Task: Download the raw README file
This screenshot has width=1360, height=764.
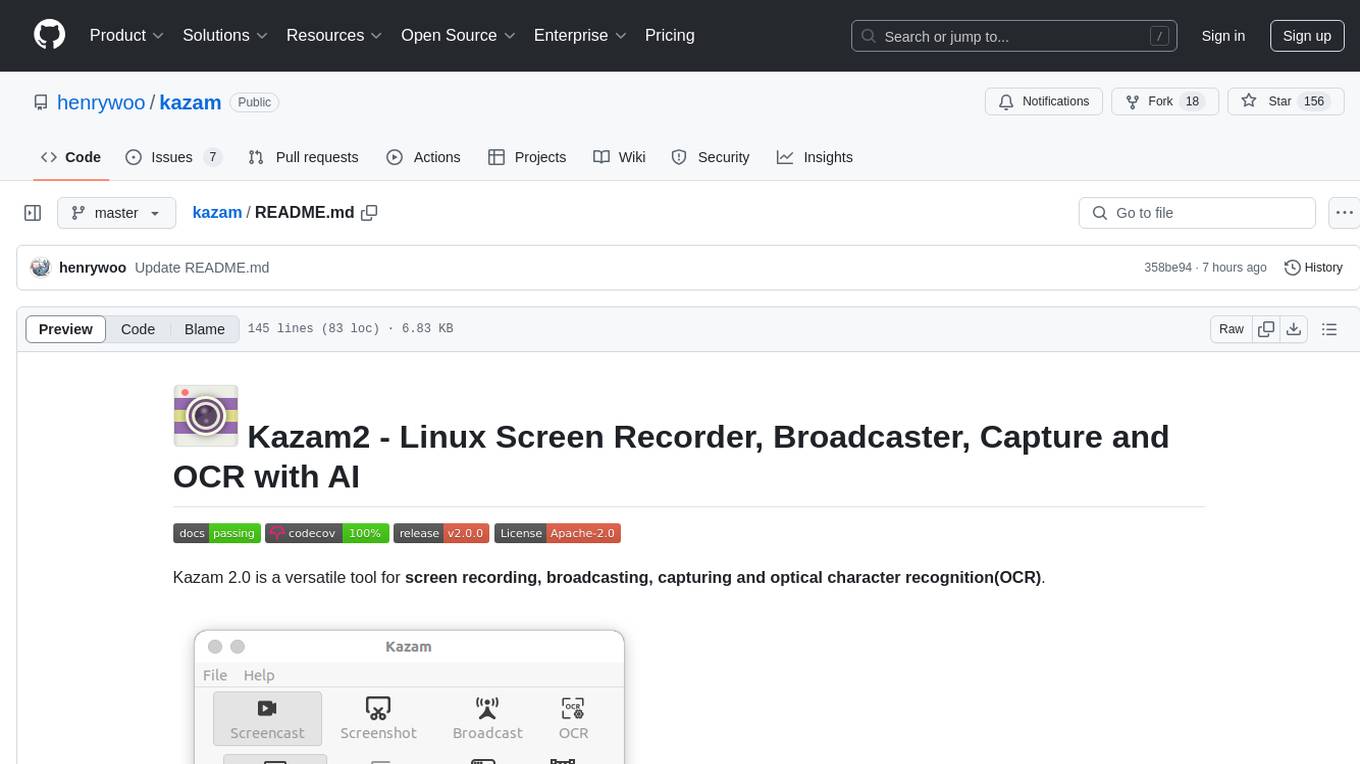Action: click(x=1294, y=329)
